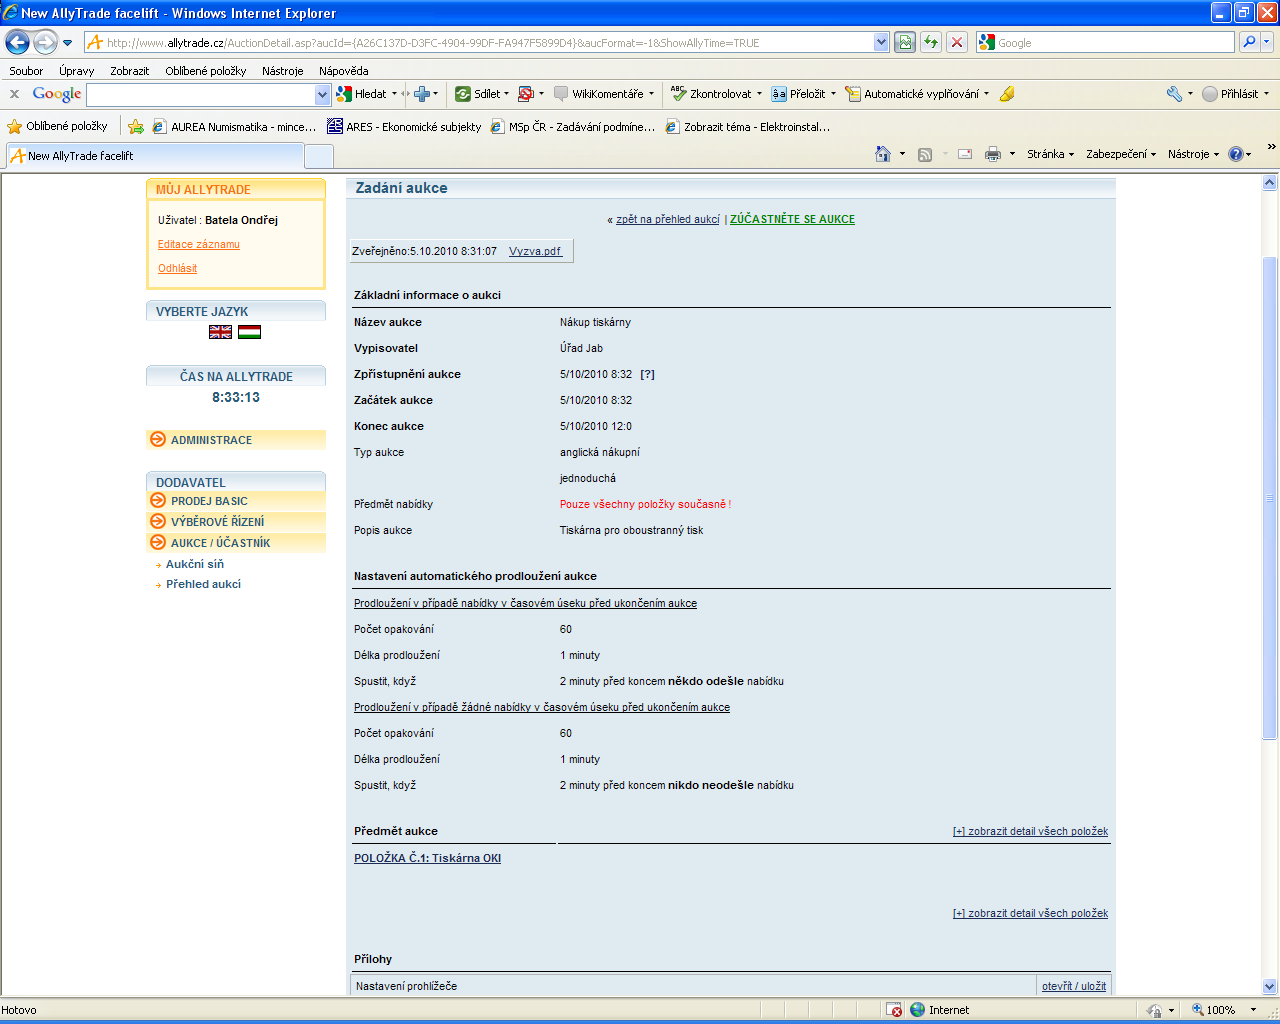Image resolution: width=1280 pixels, height=1024 pixels.
Task: Click the browser Back arrow button
Action: point(18,42)
